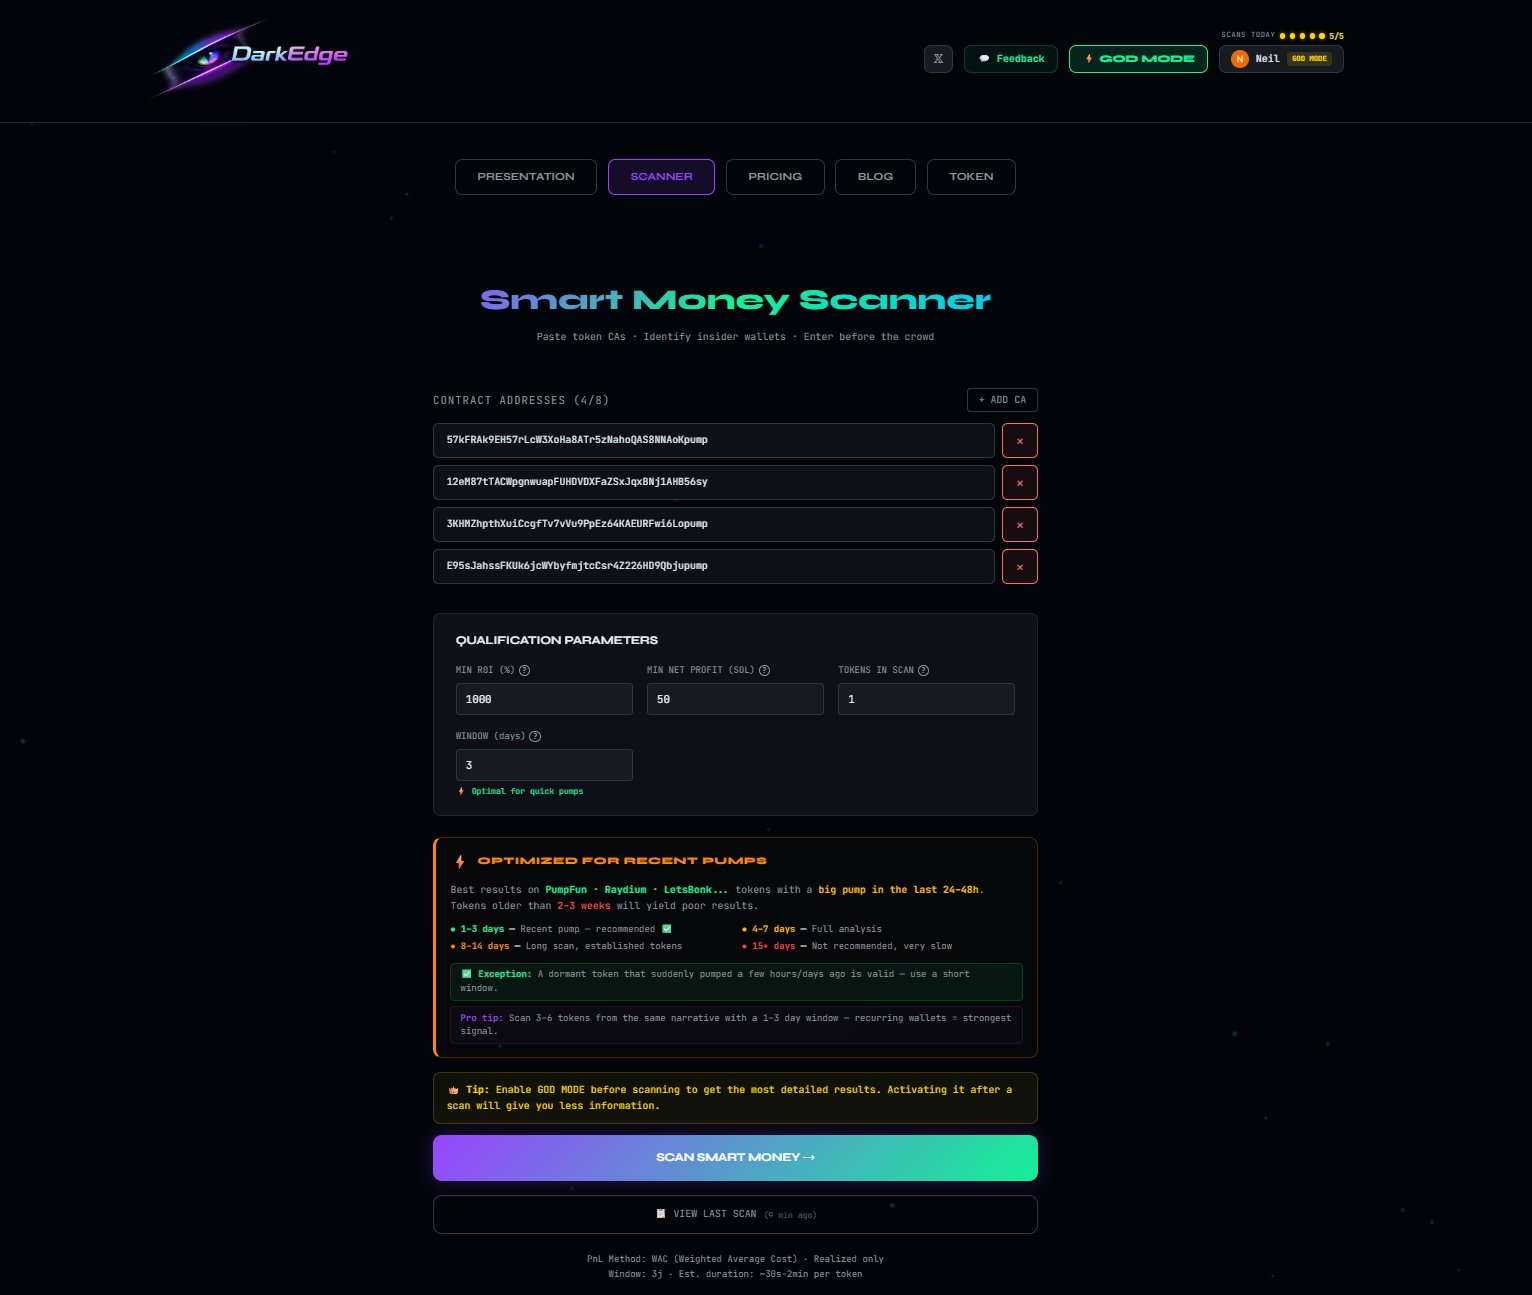Viewport: 1532px width, 1295px height.
Task: Show help for MIN ROI (%)
Action: 525,671
